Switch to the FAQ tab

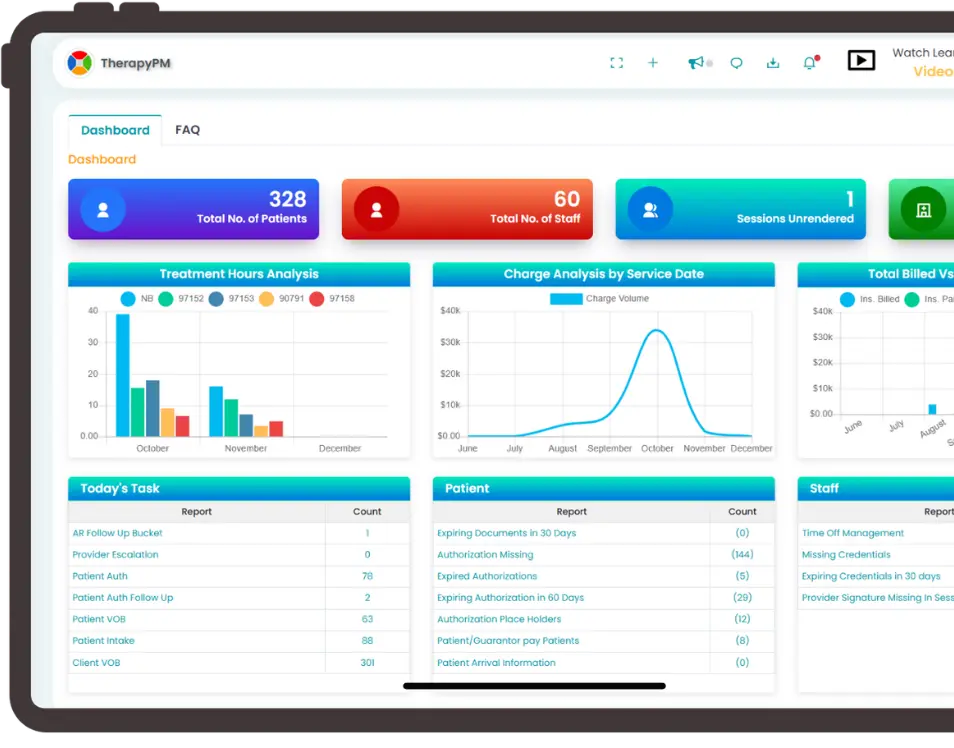click(187, 129)
